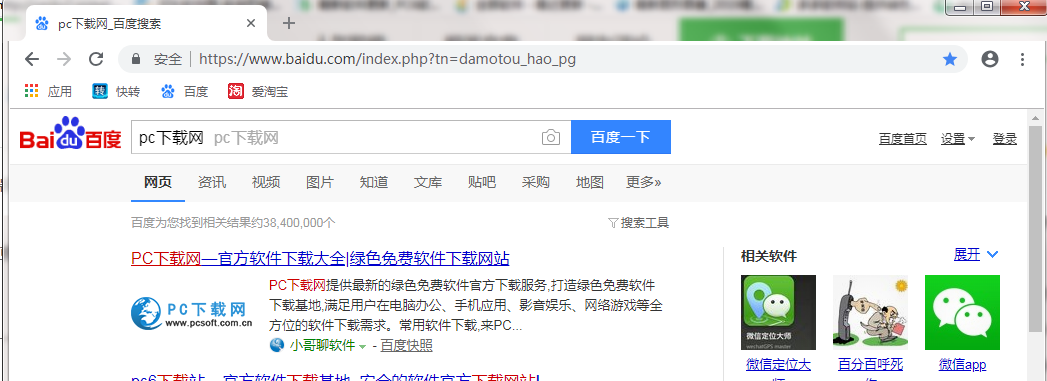Open 微信app text link
1047x381 pixels.
(962, 364)
